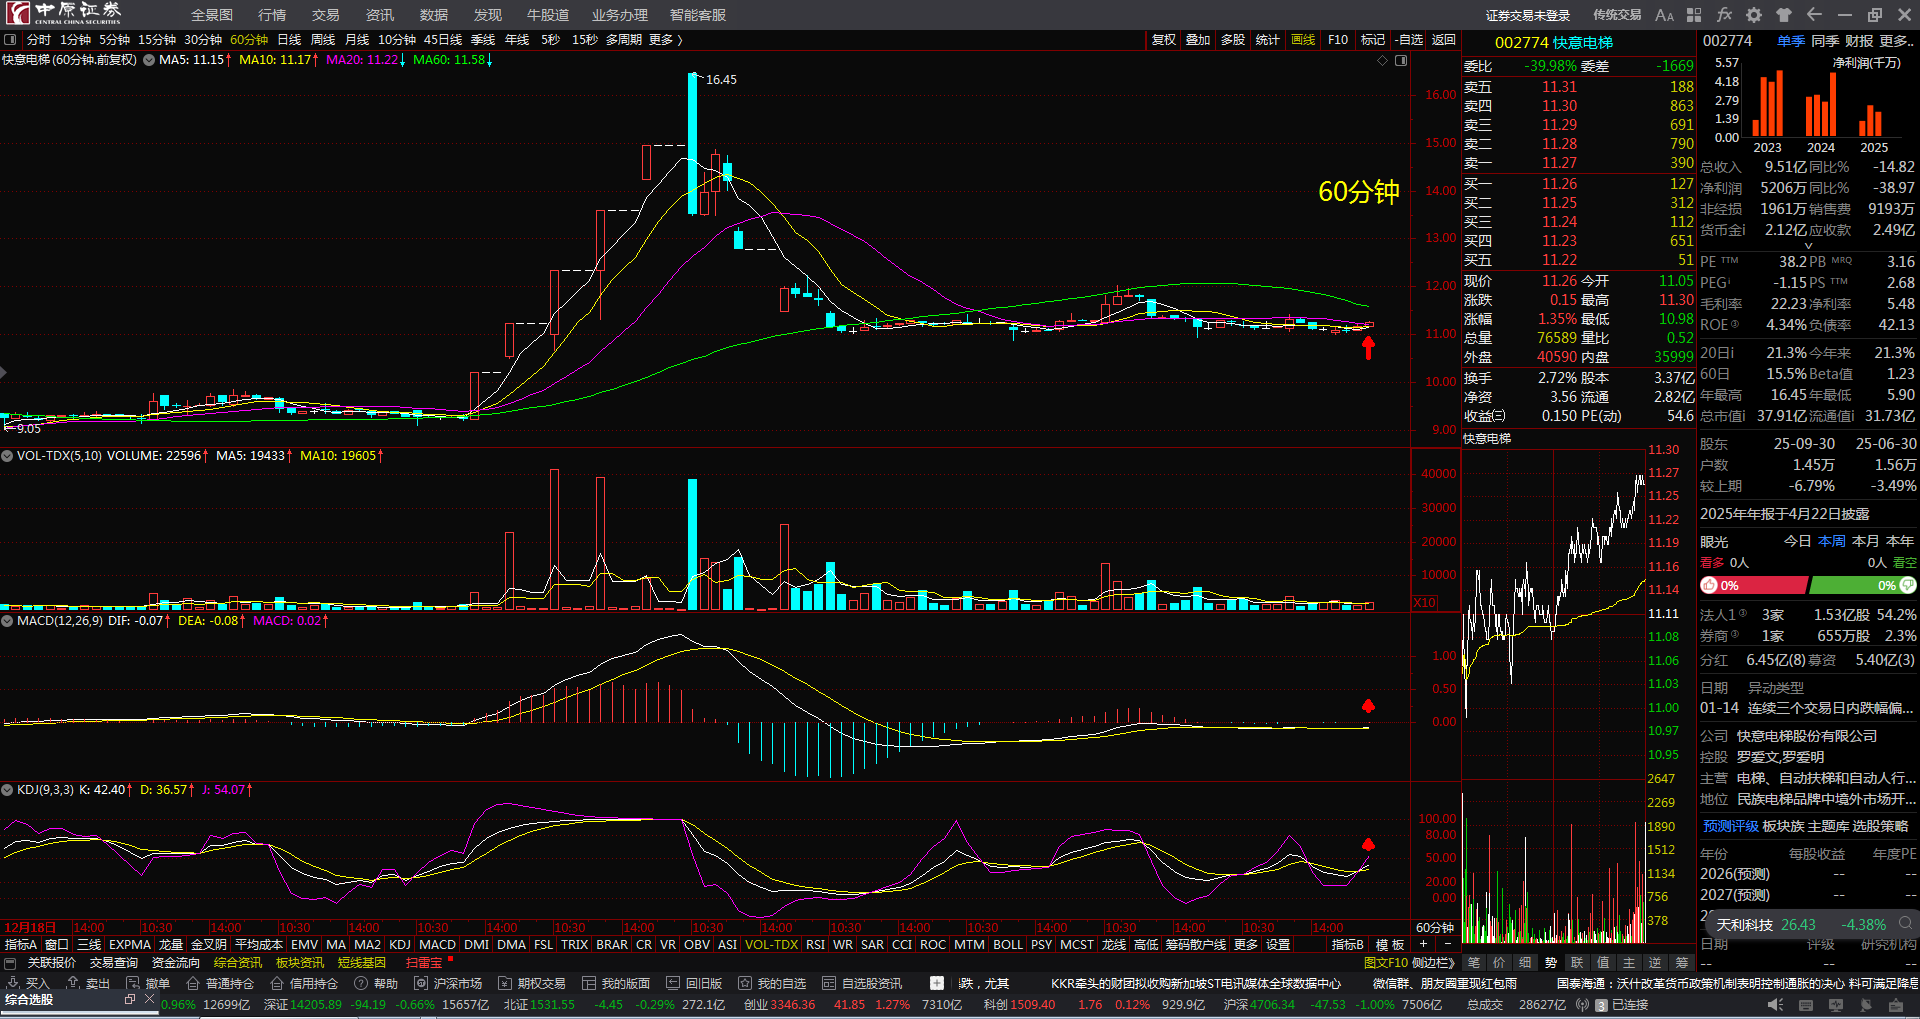Image resolution: width=1920 pixels, height=1019 pixels.
Task: Toggle the 侧边栏 sidebar collapse button
Action: (x=1432, y=963)
